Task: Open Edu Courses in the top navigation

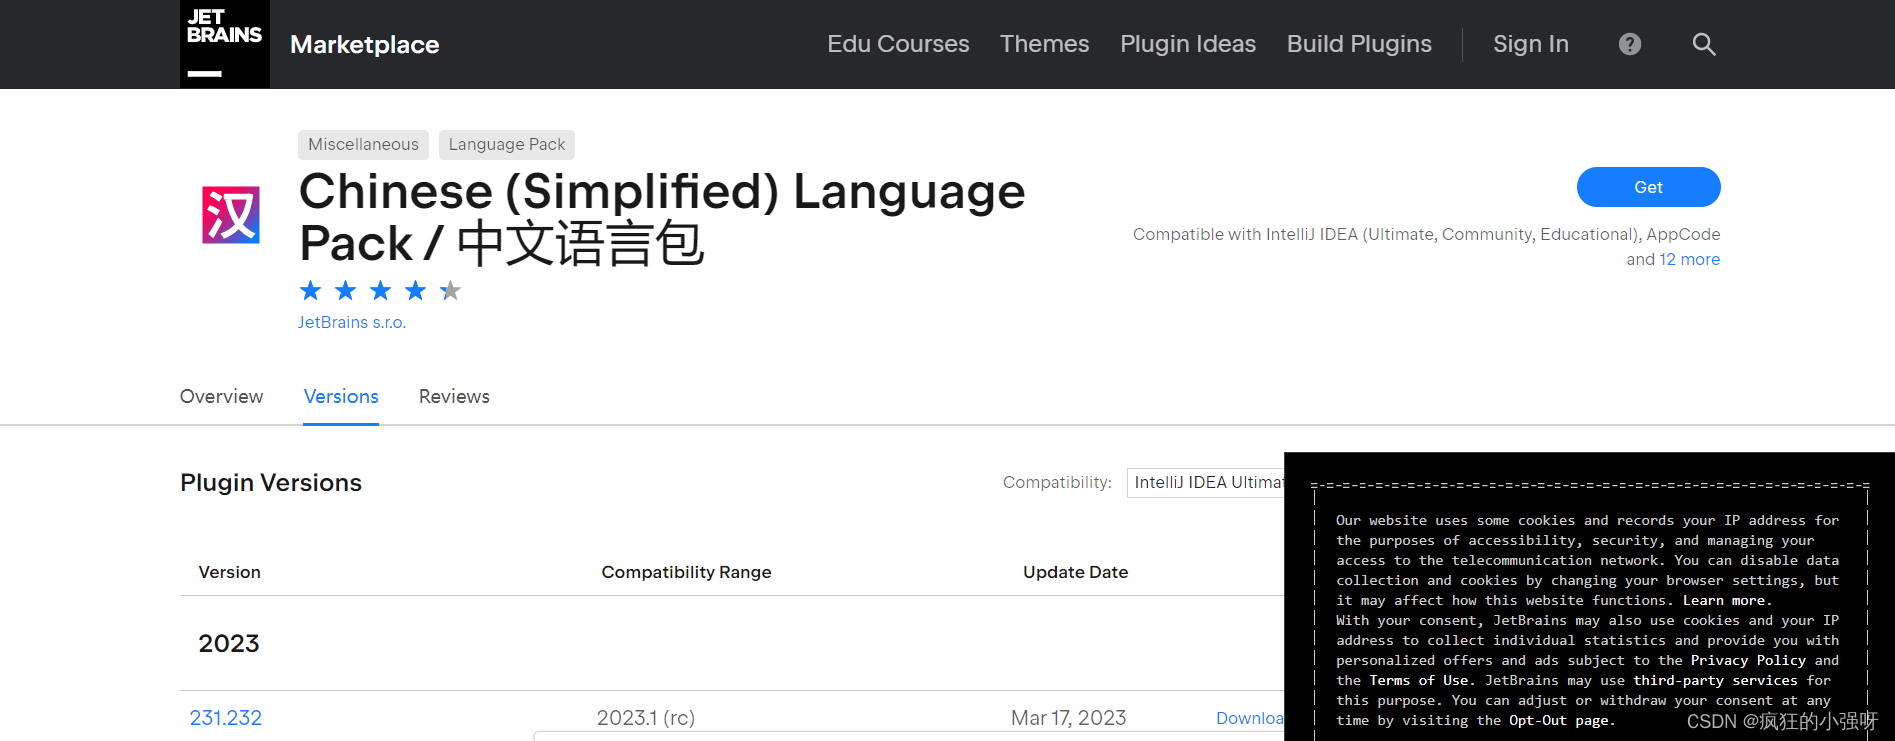Action: click(898, 44)
